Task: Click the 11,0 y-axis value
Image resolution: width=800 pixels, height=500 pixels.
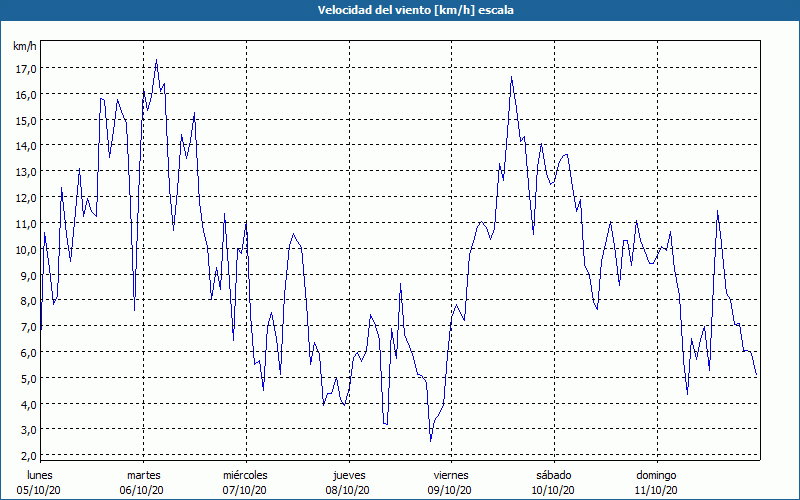Action: 26,224
